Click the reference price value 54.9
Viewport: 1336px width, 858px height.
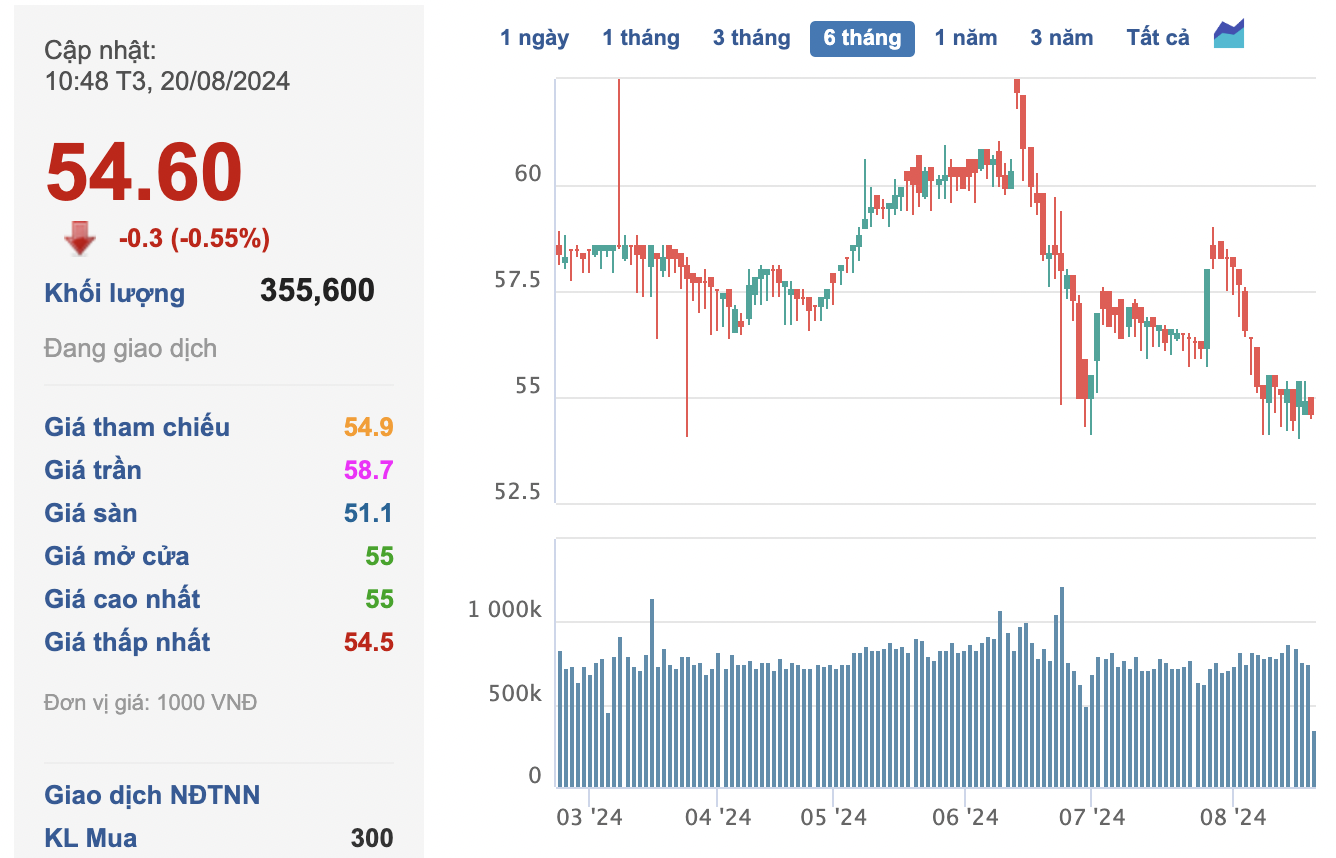click(x=369, y=427)
